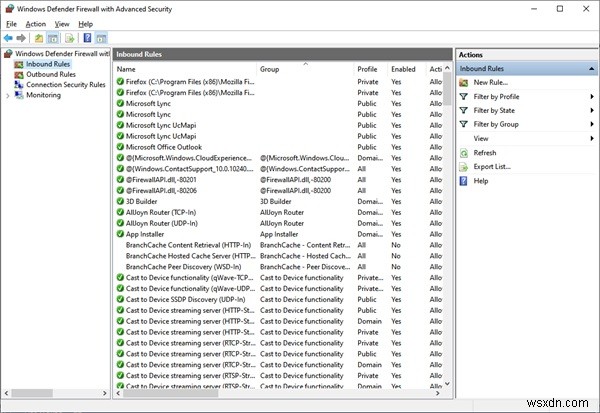600x413 pixels.
Task: Click the Filter by Profile action text
Action: 496,96
